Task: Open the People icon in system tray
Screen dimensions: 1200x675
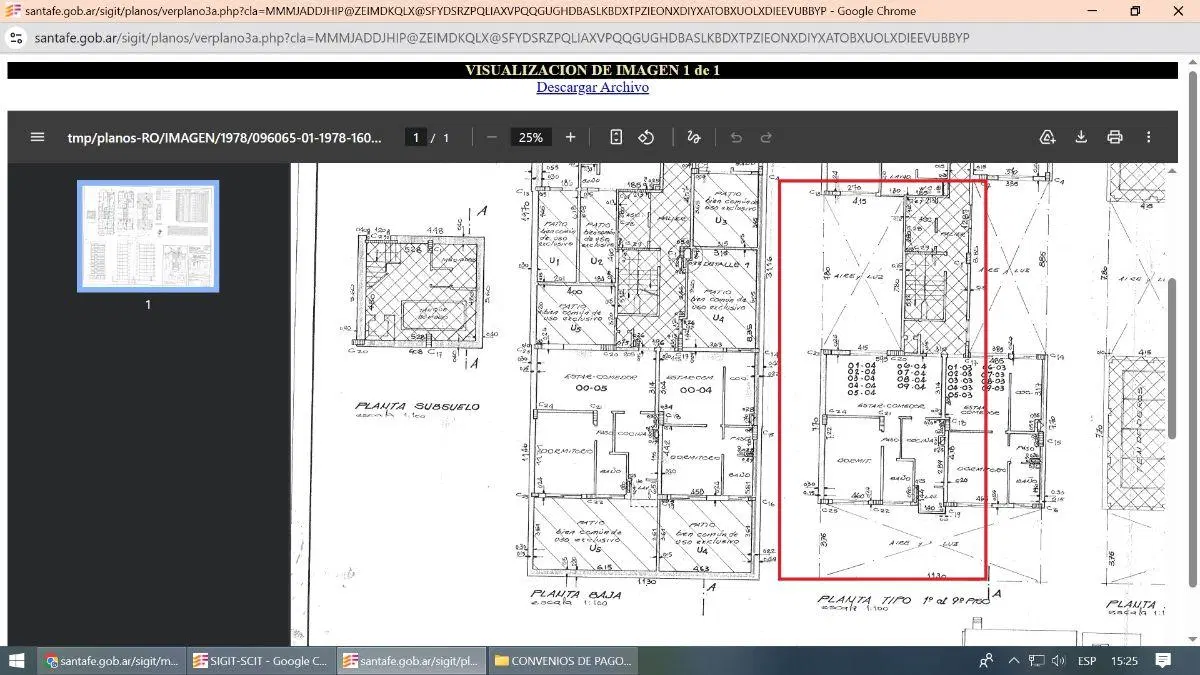Action: coord(986,661)
